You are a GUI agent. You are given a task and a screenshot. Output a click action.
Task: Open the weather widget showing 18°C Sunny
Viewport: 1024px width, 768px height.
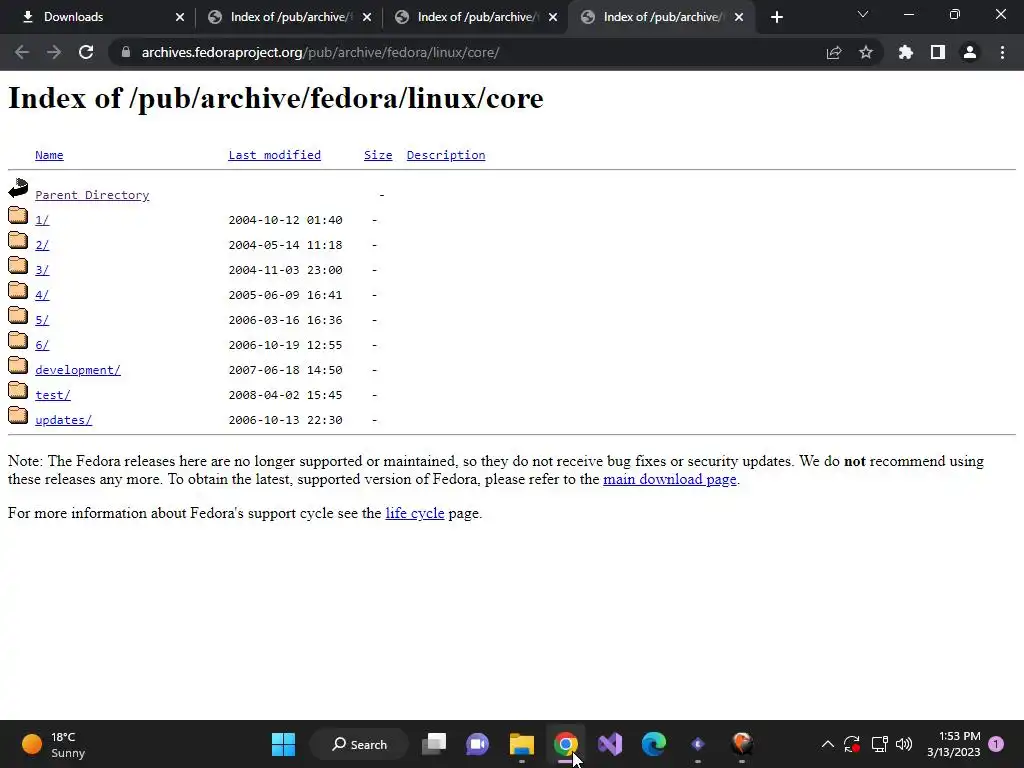[54, 744]
